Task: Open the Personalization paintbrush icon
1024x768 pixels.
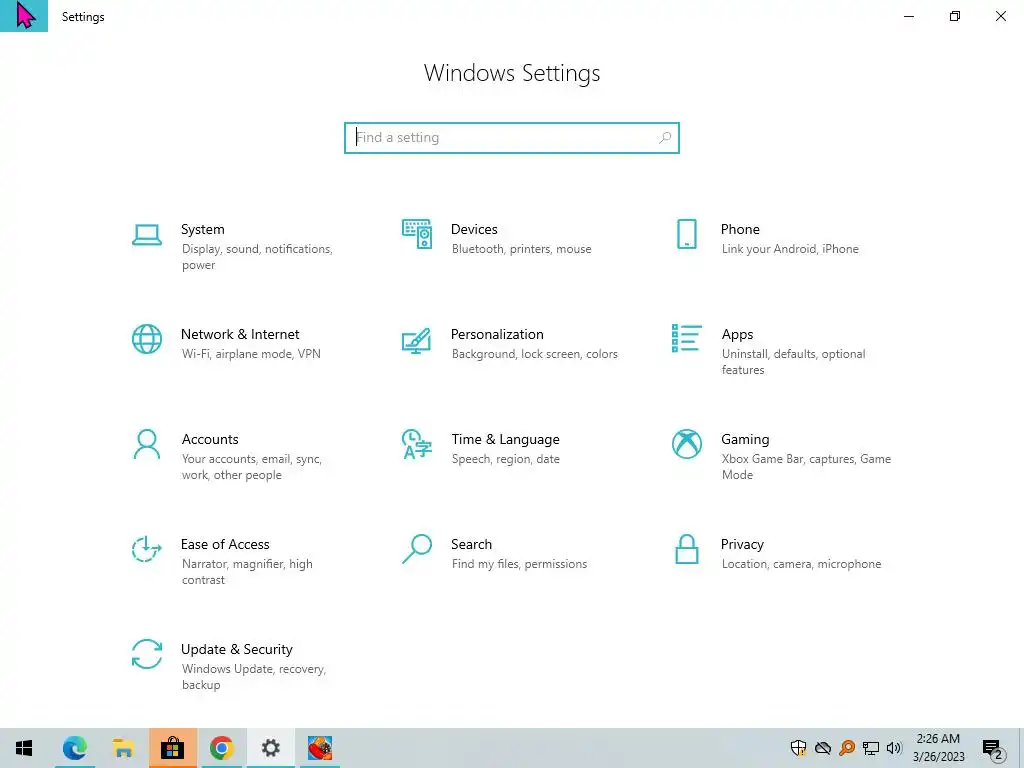Action: (x=417, y=340)
